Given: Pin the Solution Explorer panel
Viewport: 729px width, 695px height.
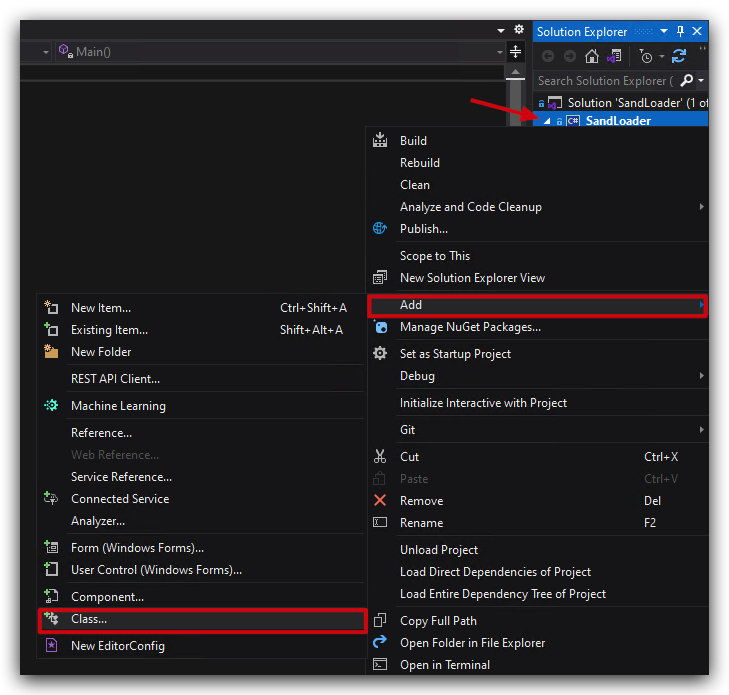Looking at the screenshot, I should 680,31.
